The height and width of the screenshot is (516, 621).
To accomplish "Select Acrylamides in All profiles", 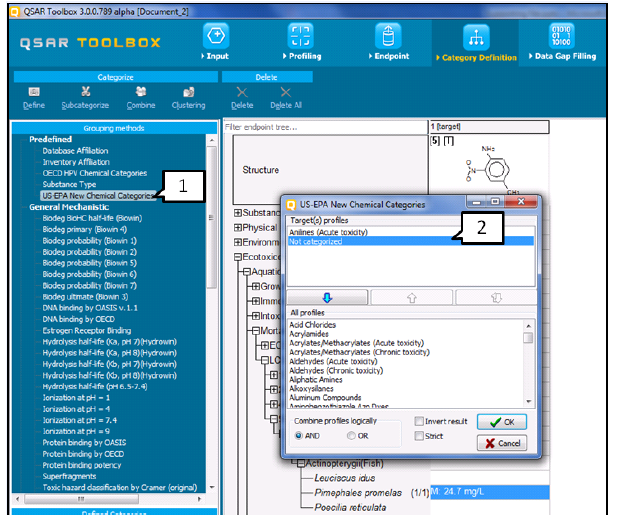I will 309,334.
